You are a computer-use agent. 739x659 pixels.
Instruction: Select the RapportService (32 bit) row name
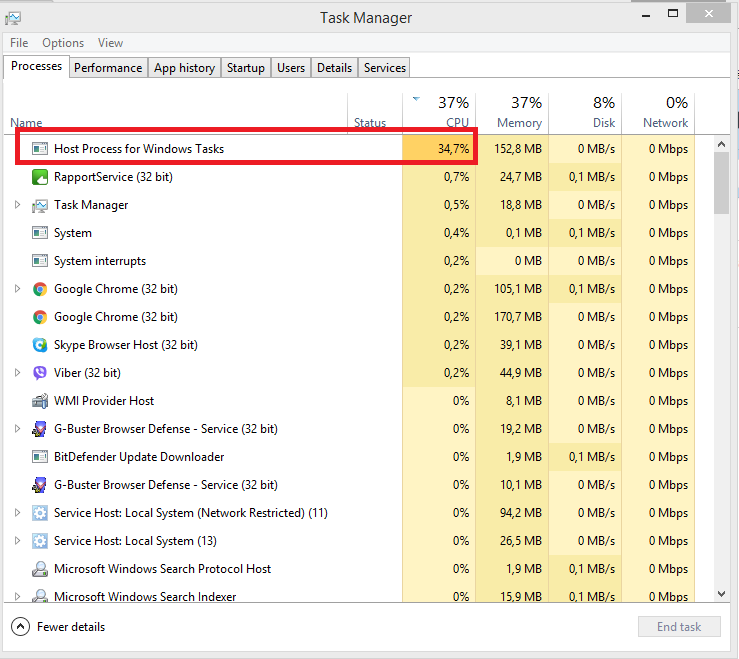point(113,177)
